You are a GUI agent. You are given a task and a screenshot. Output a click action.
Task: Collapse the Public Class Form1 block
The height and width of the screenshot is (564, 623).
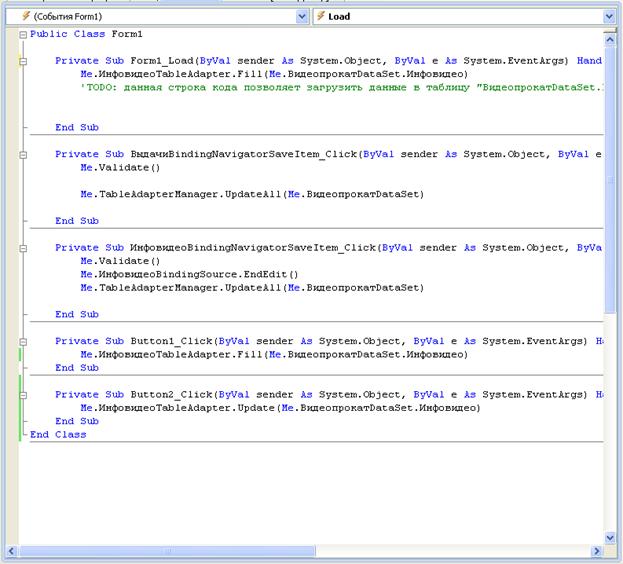(x=23, y=35)
